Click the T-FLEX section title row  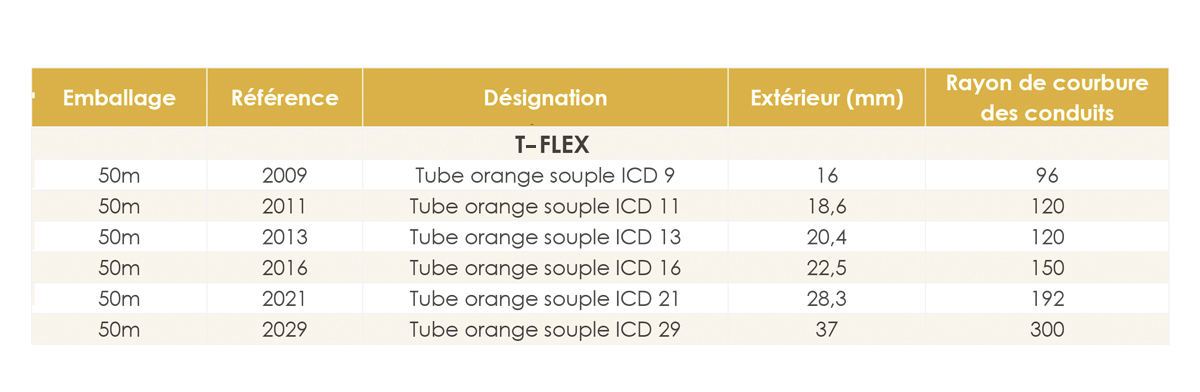600,144
